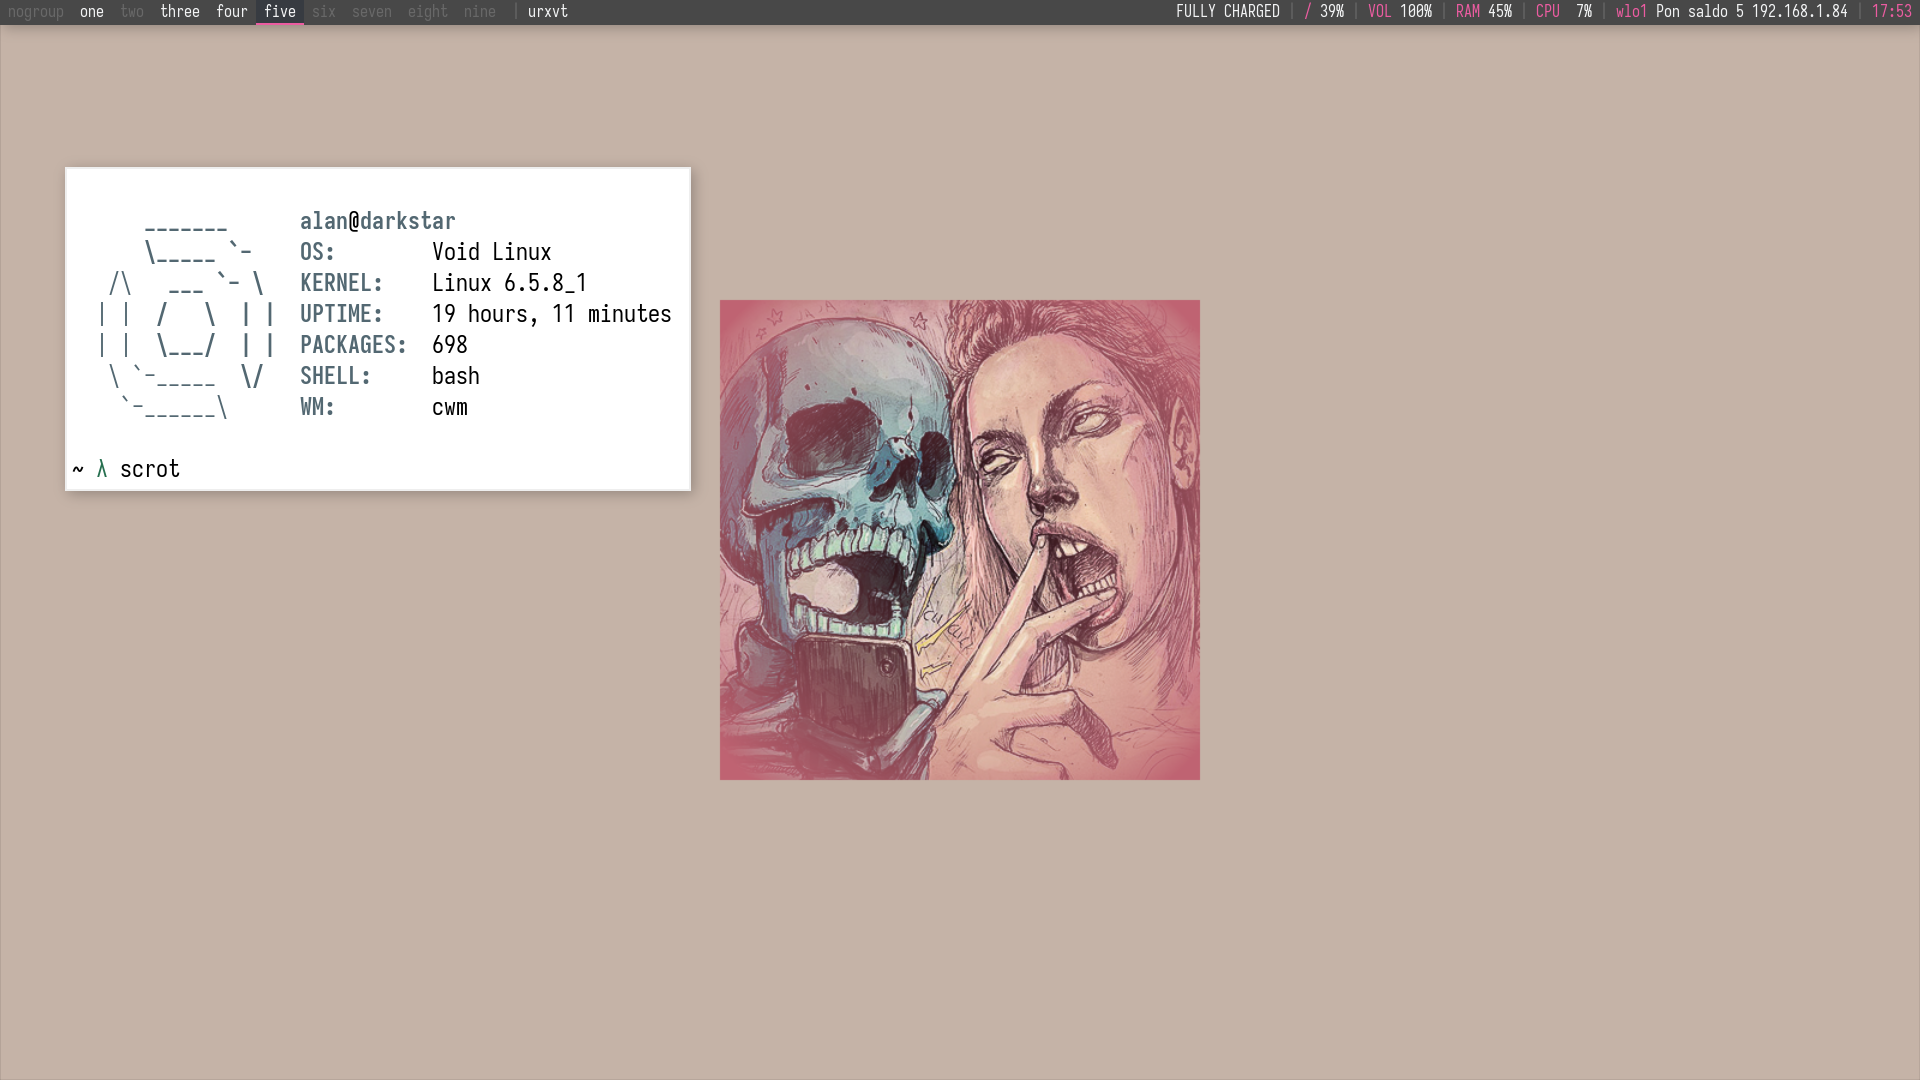Go to workspace group four
The width and height of the screenshot is (1920, 1080).
(x=232, y=12)
